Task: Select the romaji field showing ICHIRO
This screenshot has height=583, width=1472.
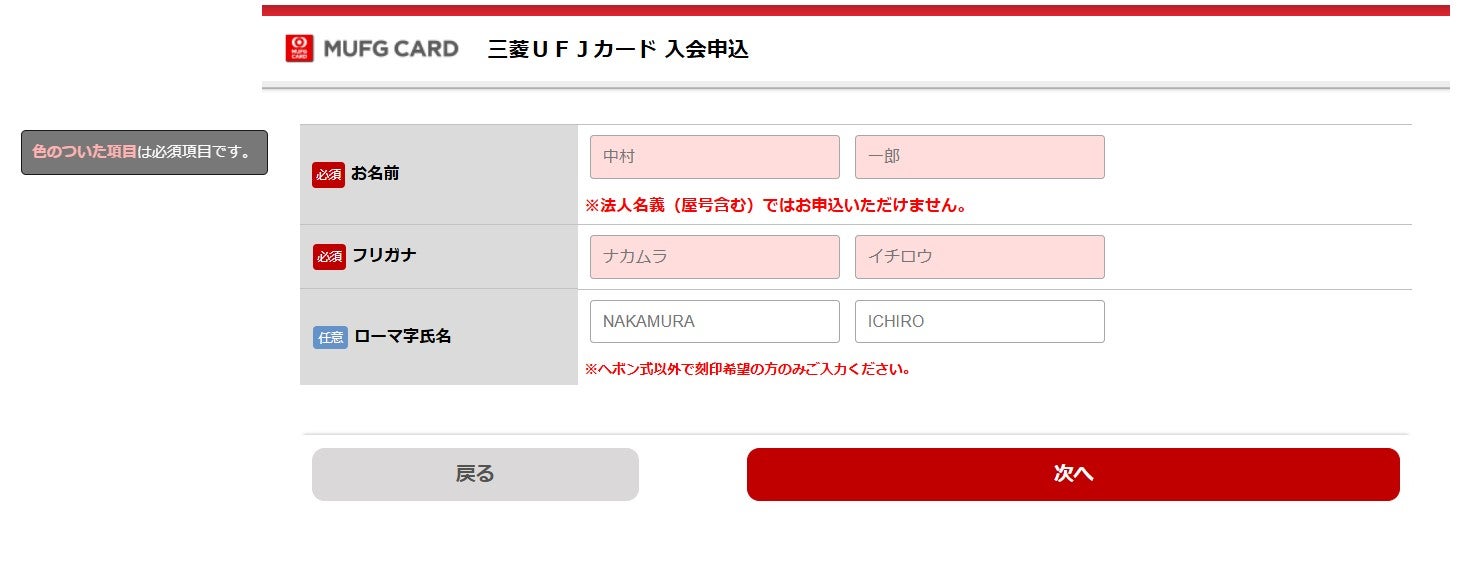Action: 979,322
